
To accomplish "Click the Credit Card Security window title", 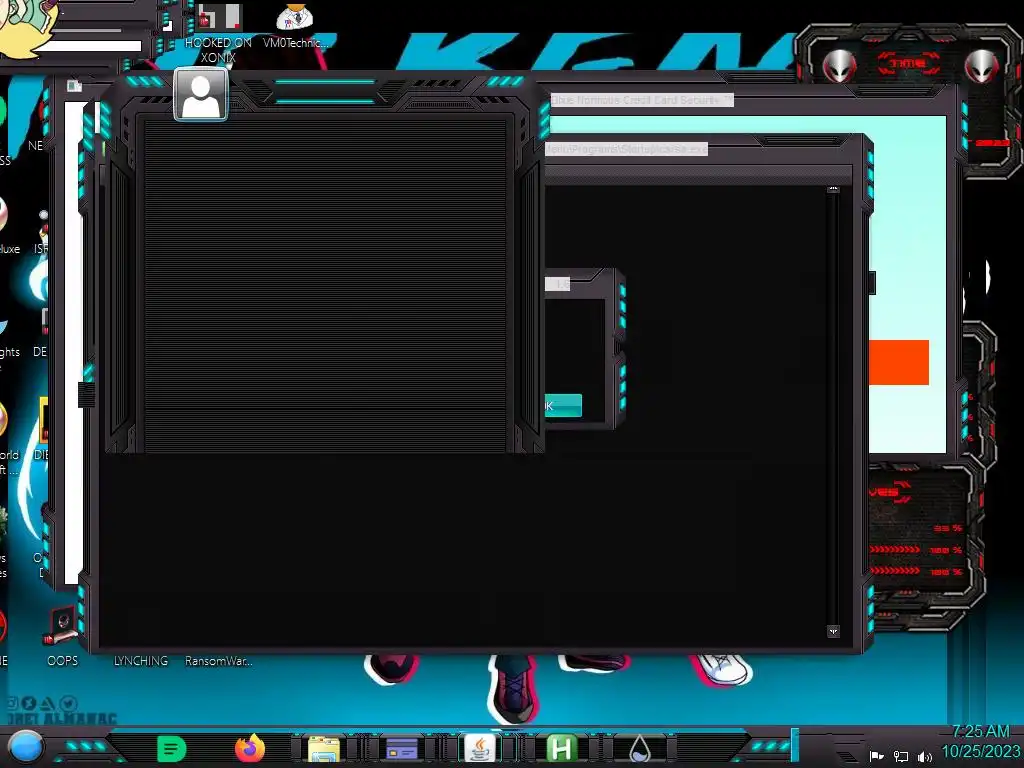I will coord(641,100).
